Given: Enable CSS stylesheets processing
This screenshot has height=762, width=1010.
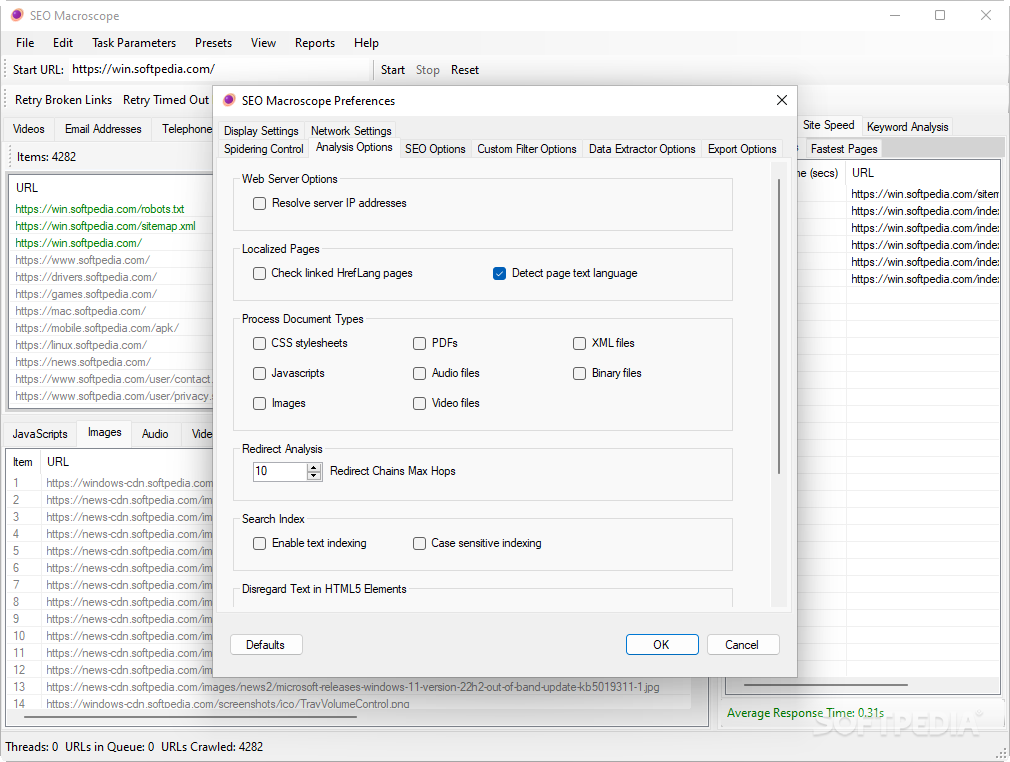Looking at the screenshot, I should point(260,343).
